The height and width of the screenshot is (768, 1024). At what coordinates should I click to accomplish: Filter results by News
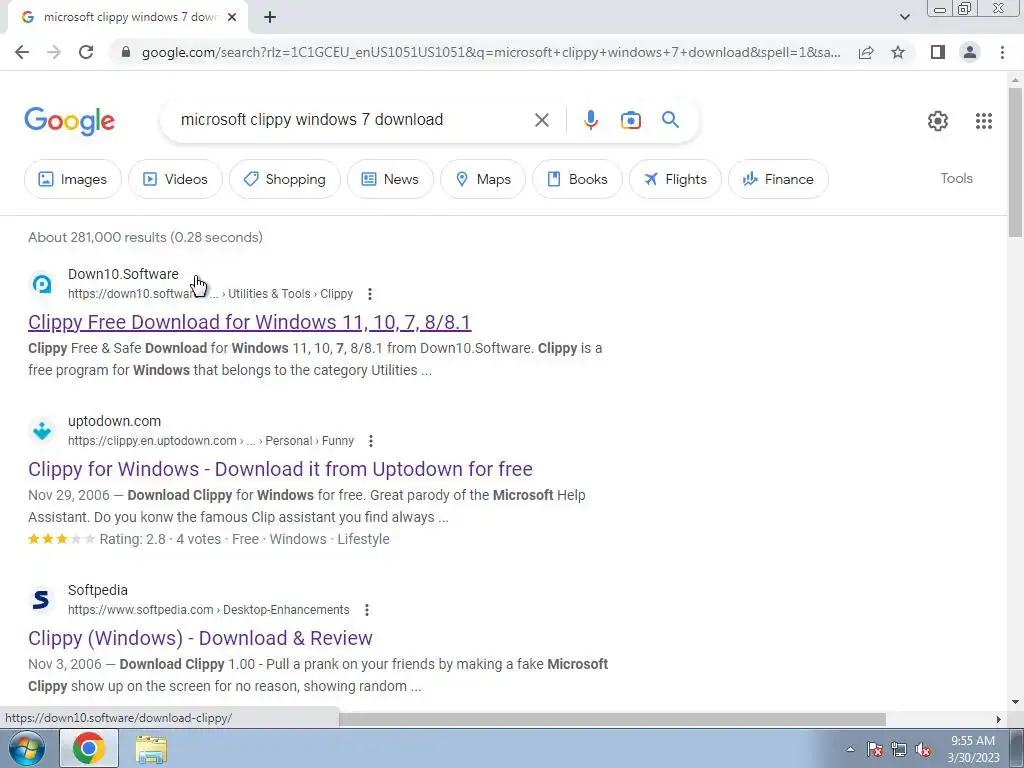pyautogui.click(x=390, y=179)
